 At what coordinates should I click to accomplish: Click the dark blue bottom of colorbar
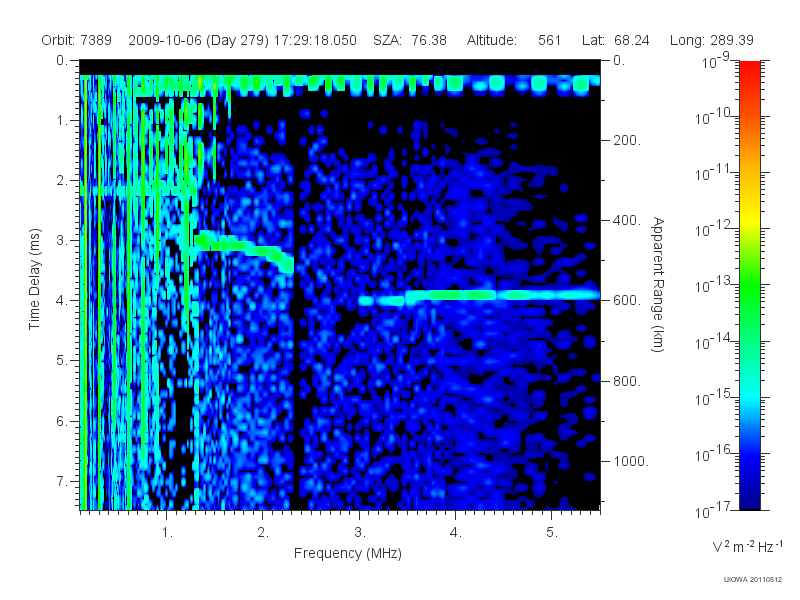coord(750,497)
